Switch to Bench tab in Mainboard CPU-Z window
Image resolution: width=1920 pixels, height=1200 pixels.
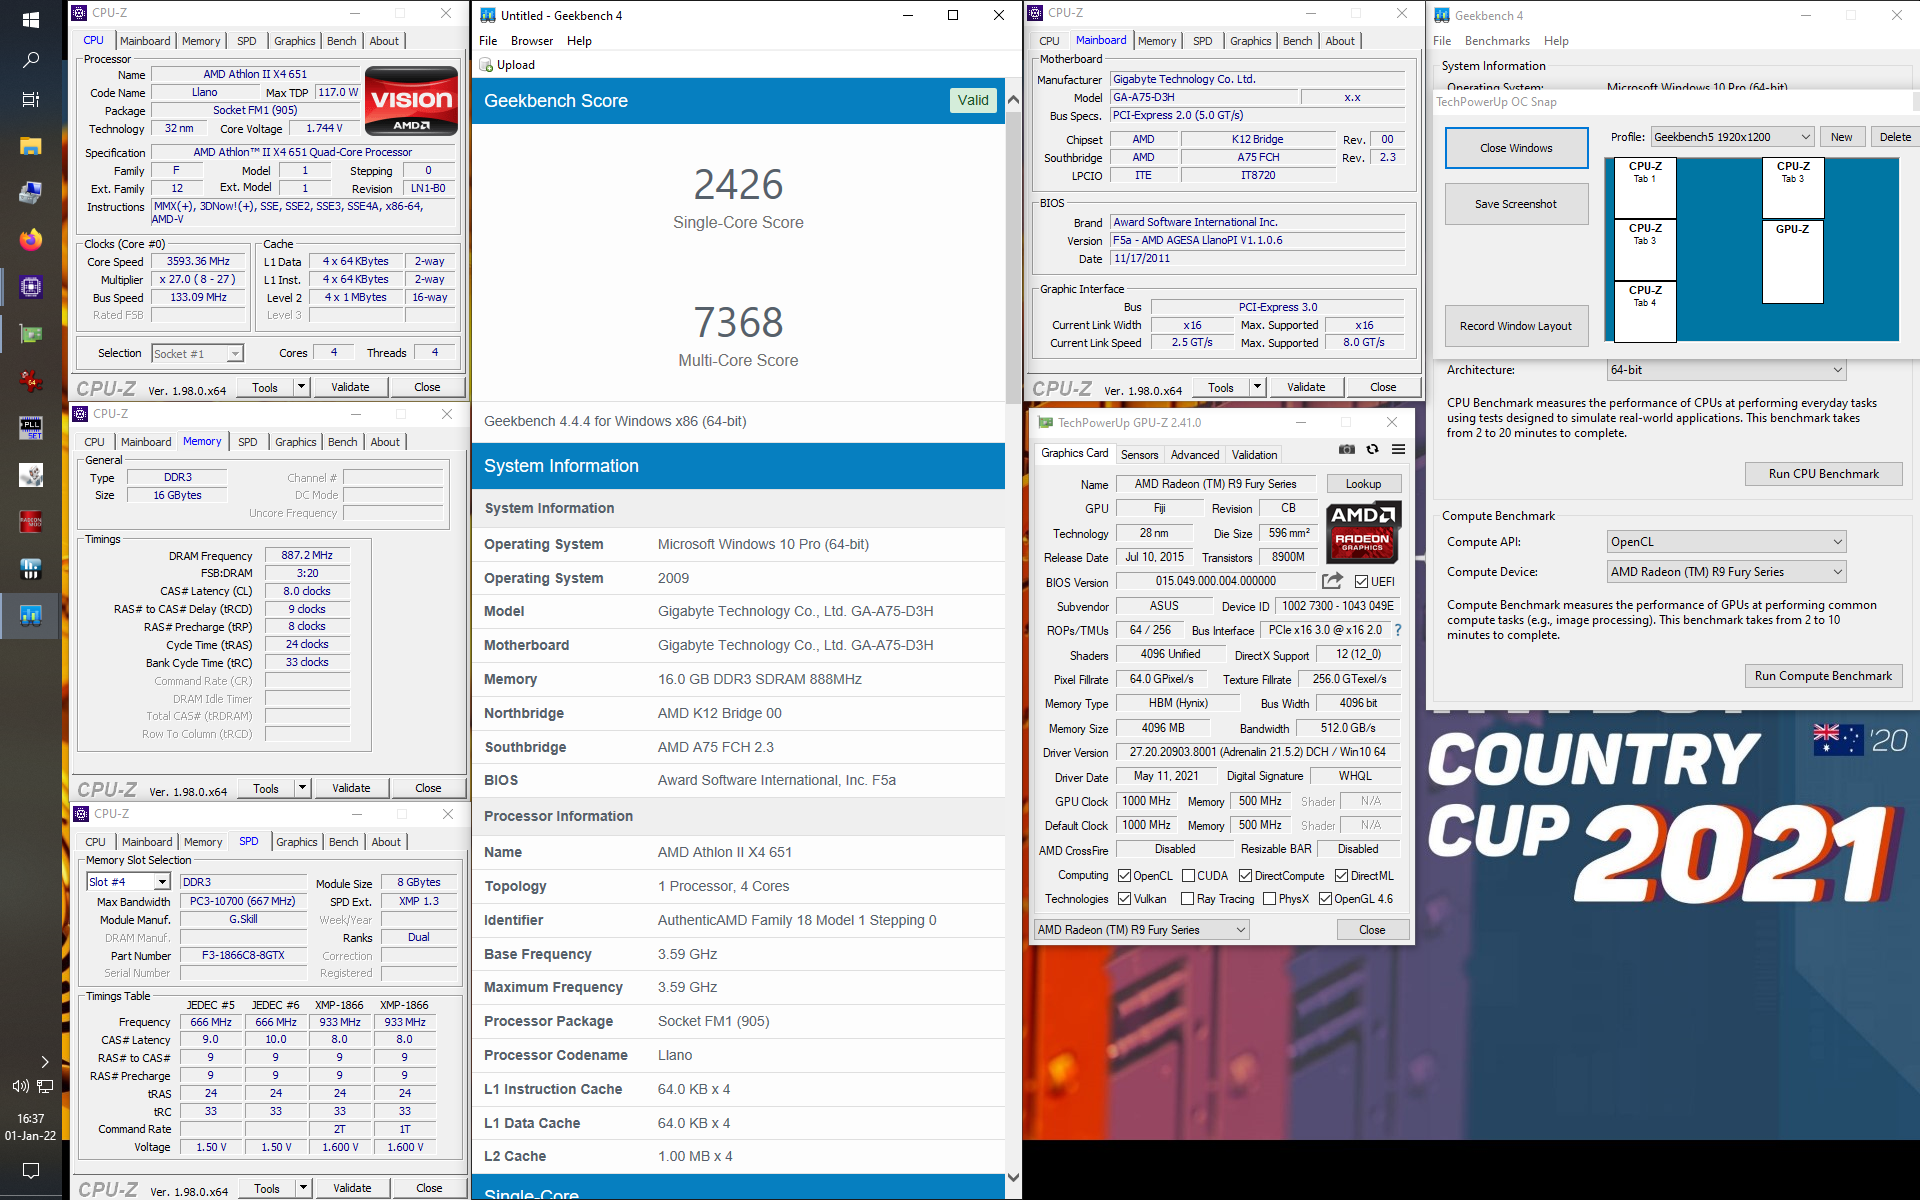pos(1297,41)
